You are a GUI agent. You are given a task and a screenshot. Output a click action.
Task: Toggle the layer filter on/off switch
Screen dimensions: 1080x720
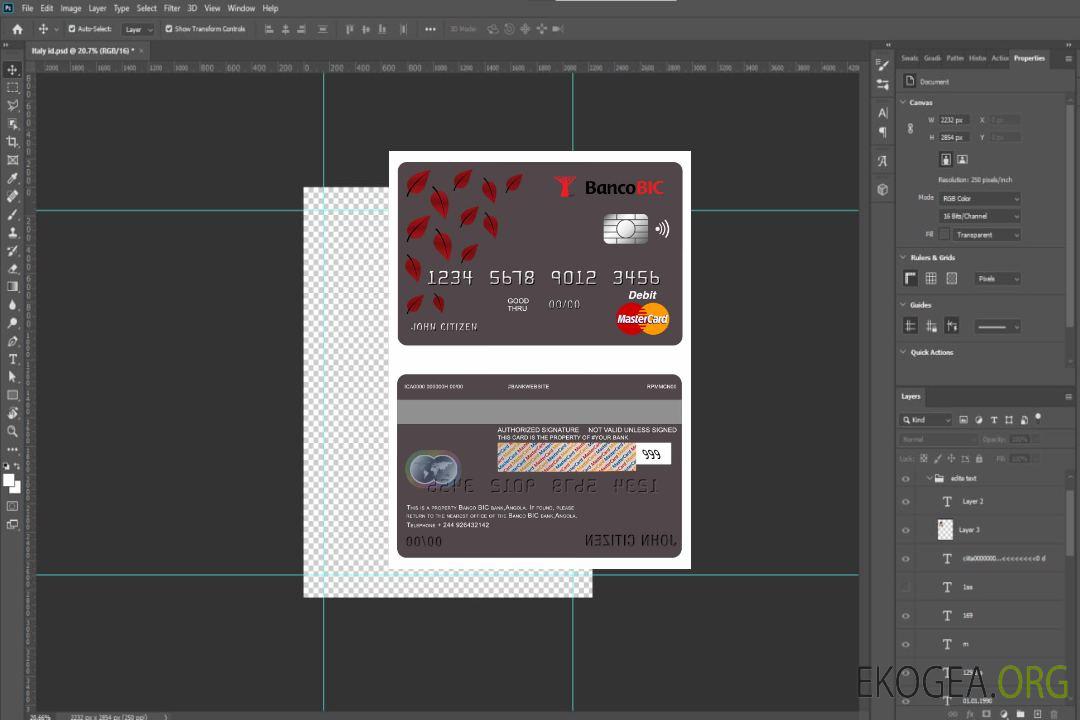coord(1038,418)
